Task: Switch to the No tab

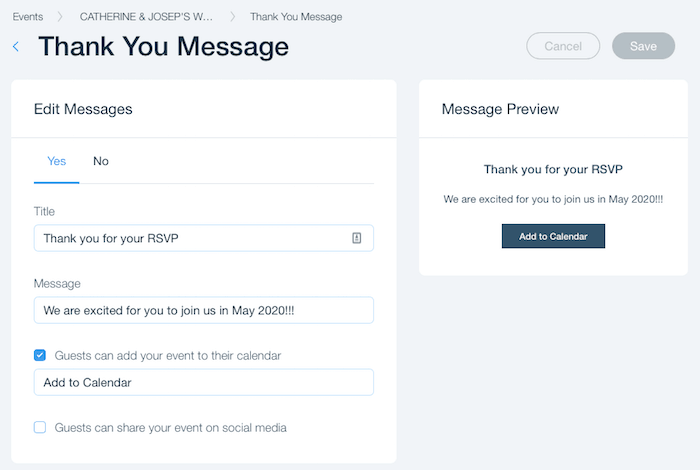Action: (101, 161)
